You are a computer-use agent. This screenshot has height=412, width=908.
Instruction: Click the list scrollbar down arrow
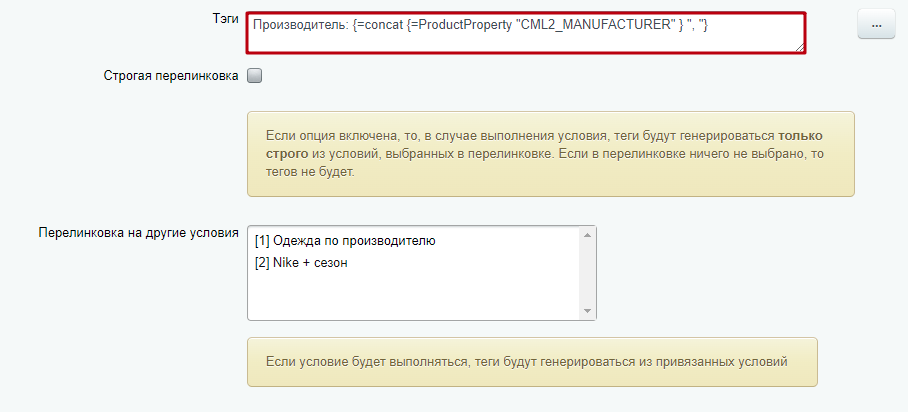[587, 311]
